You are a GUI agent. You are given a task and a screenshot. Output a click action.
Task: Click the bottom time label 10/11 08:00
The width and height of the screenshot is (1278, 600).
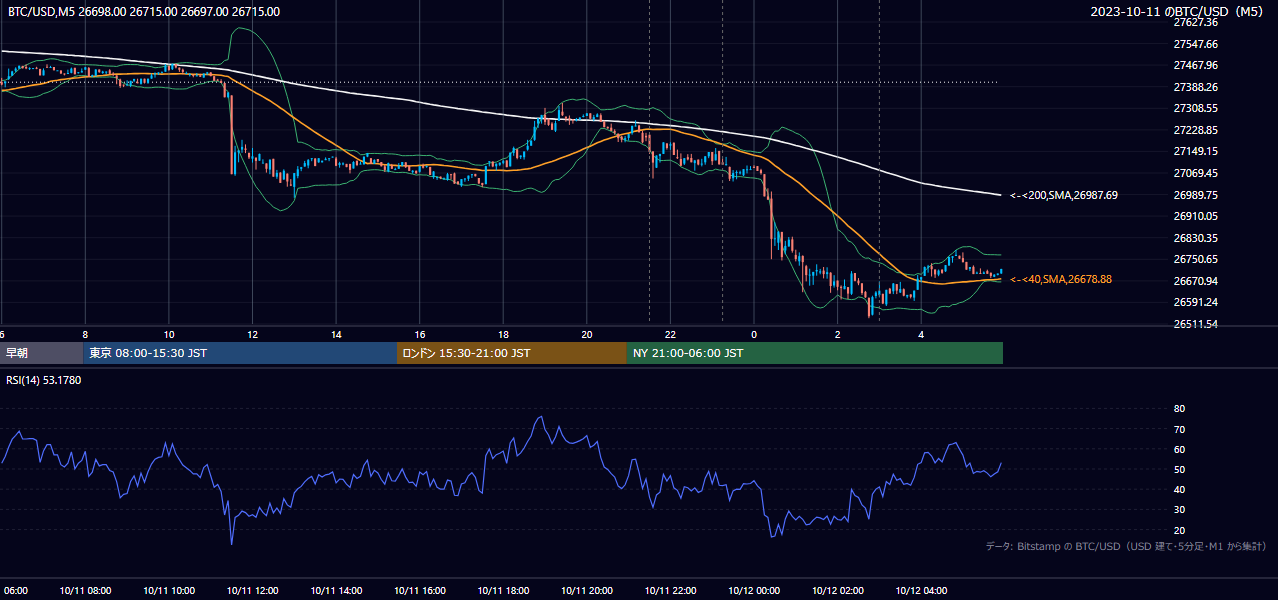tap(85, 590)
